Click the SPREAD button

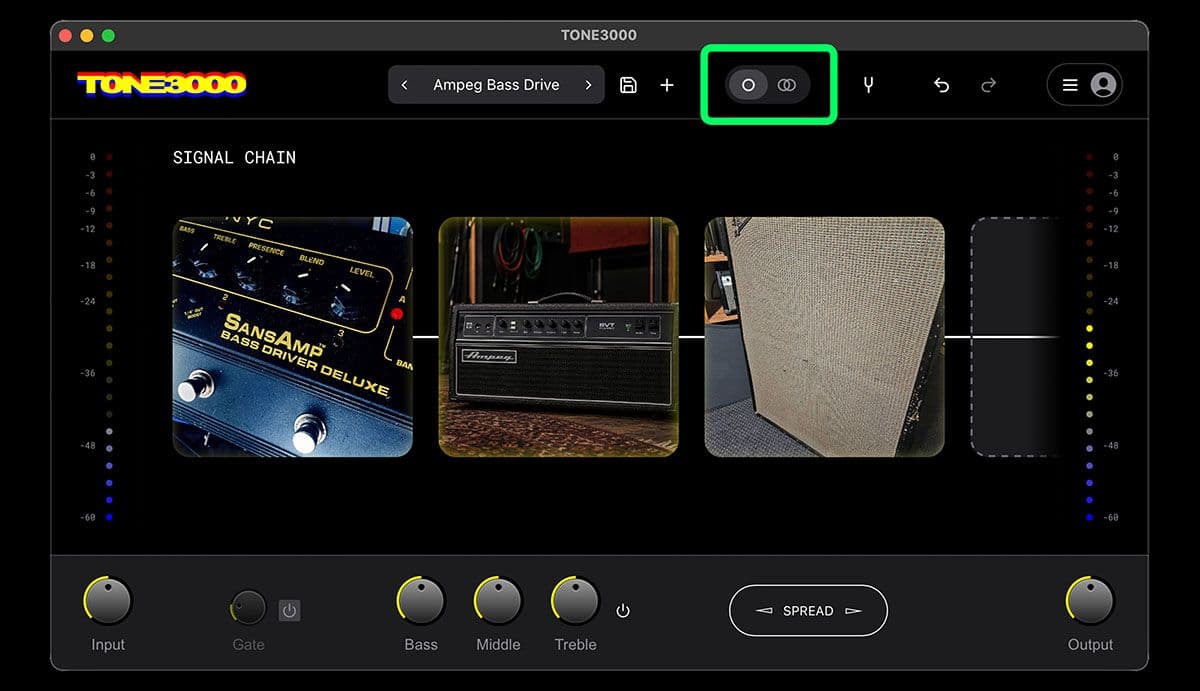(808, 610)
